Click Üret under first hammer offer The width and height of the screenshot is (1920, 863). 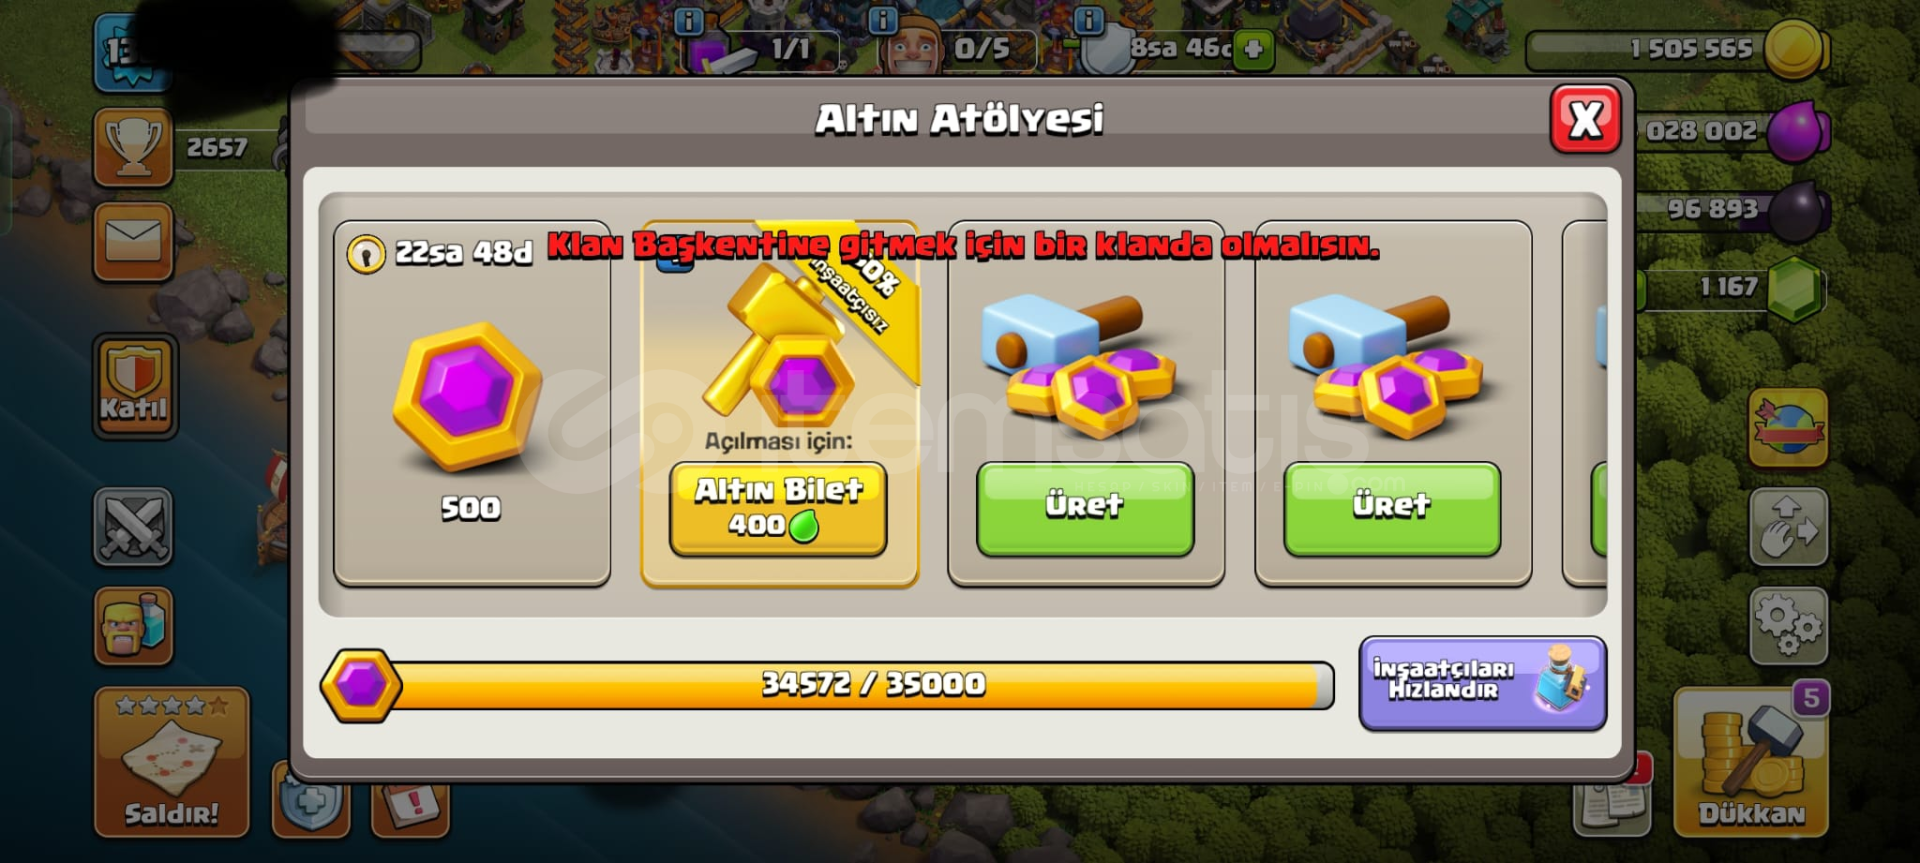[x=1085, y=509]
